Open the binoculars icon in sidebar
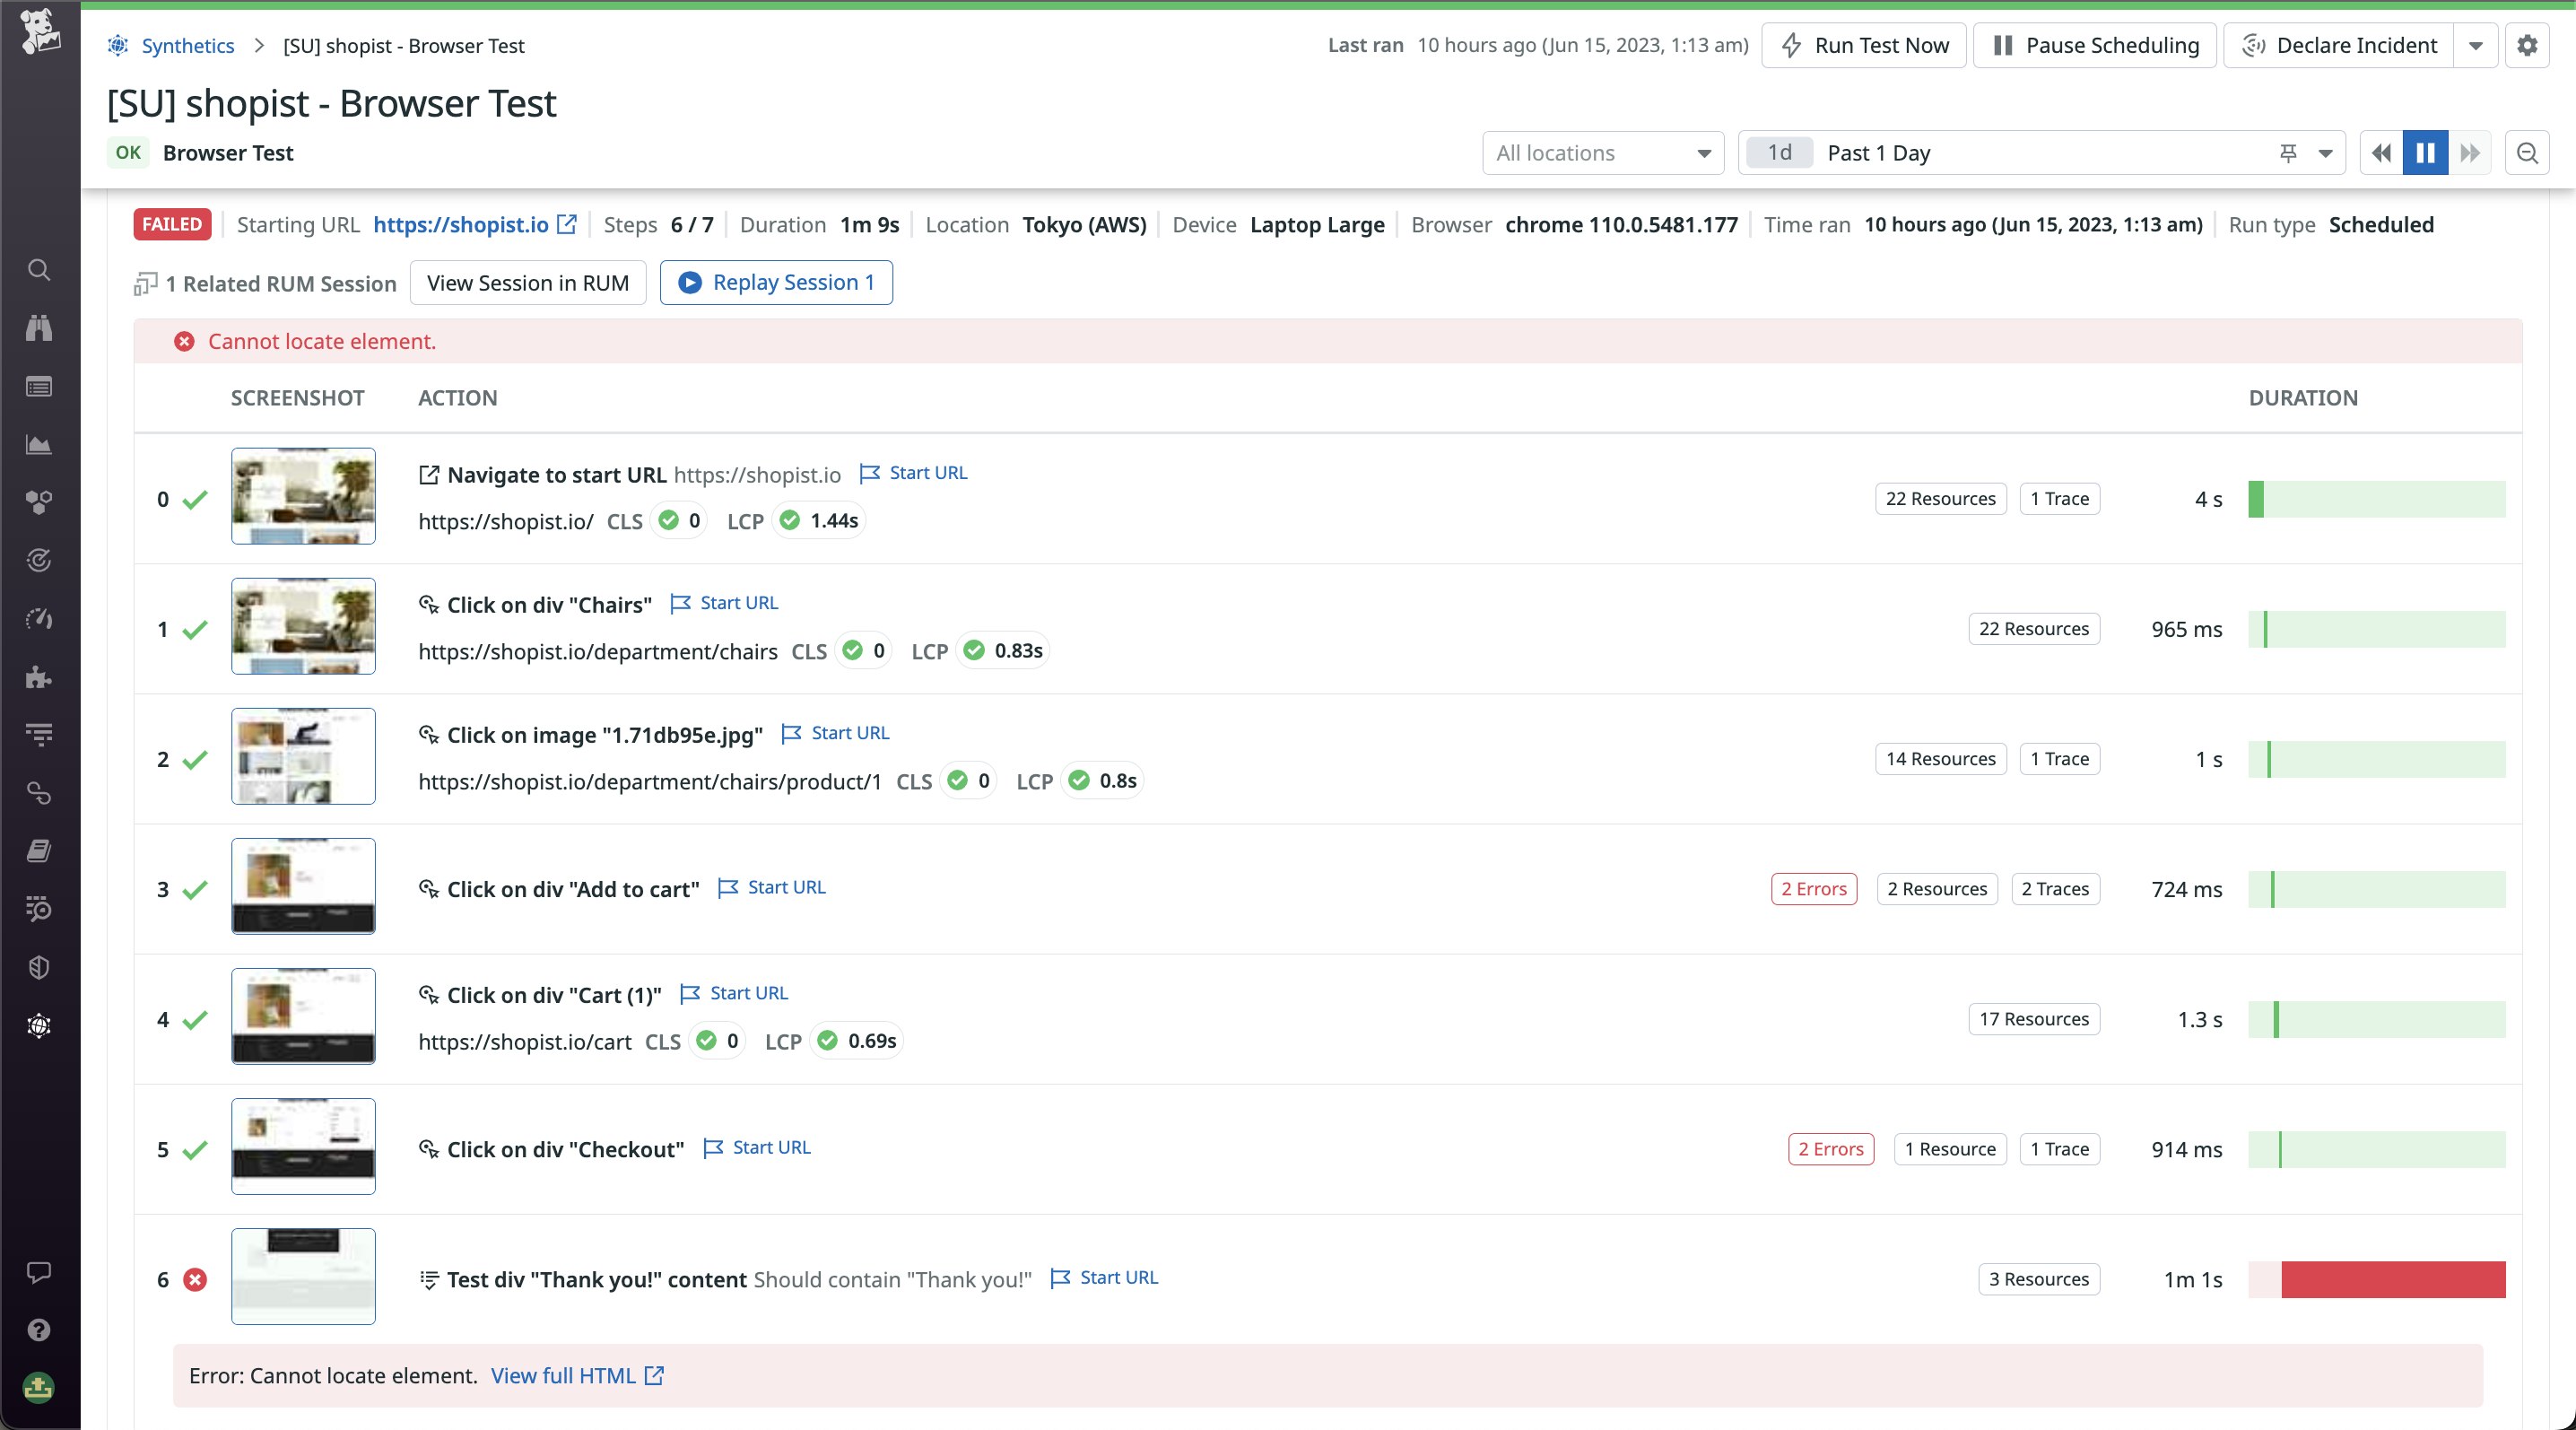This screenshot has height=1430, width=2576. tap(39, 328)
